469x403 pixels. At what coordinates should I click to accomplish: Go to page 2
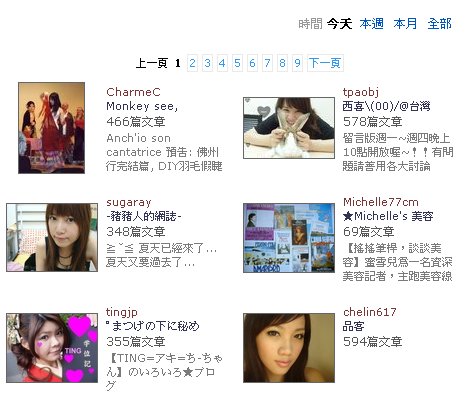click(192, 63)
